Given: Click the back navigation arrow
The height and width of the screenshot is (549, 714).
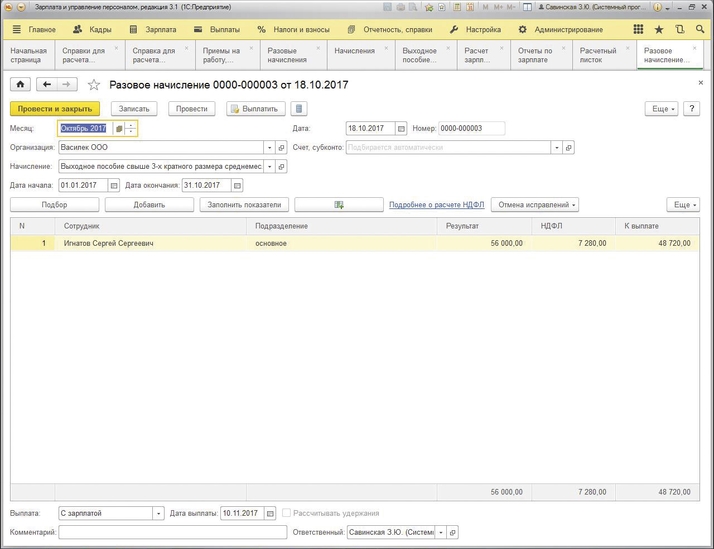Looking at the screenshot, I should (46, 85).
